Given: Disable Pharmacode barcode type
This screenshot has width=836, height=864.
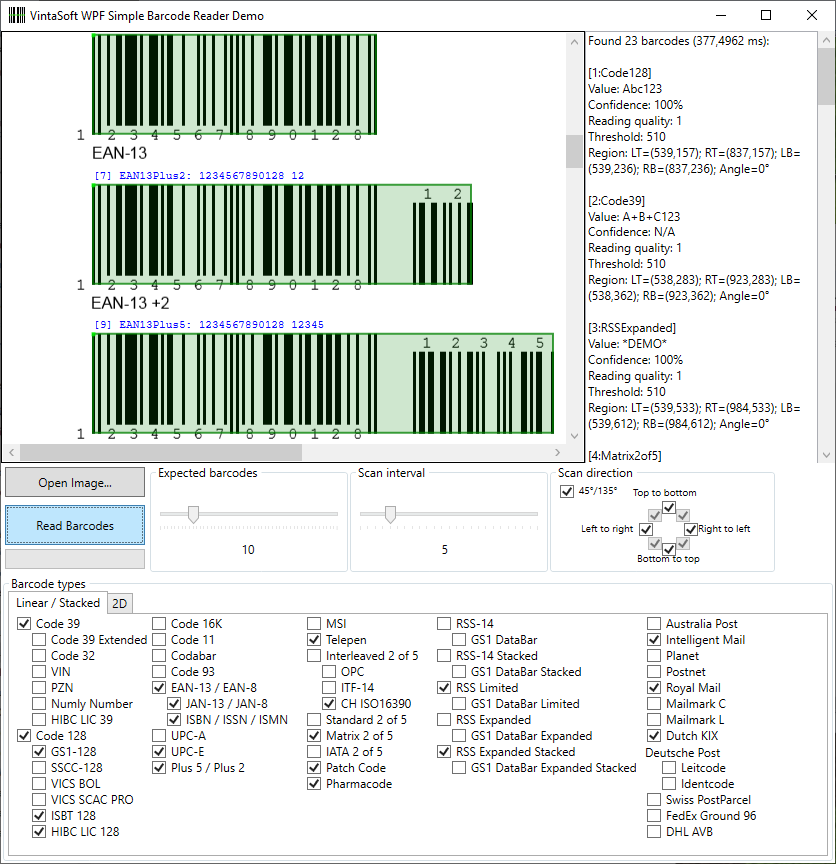Looking at the screenshot, I should coord(314,783).
